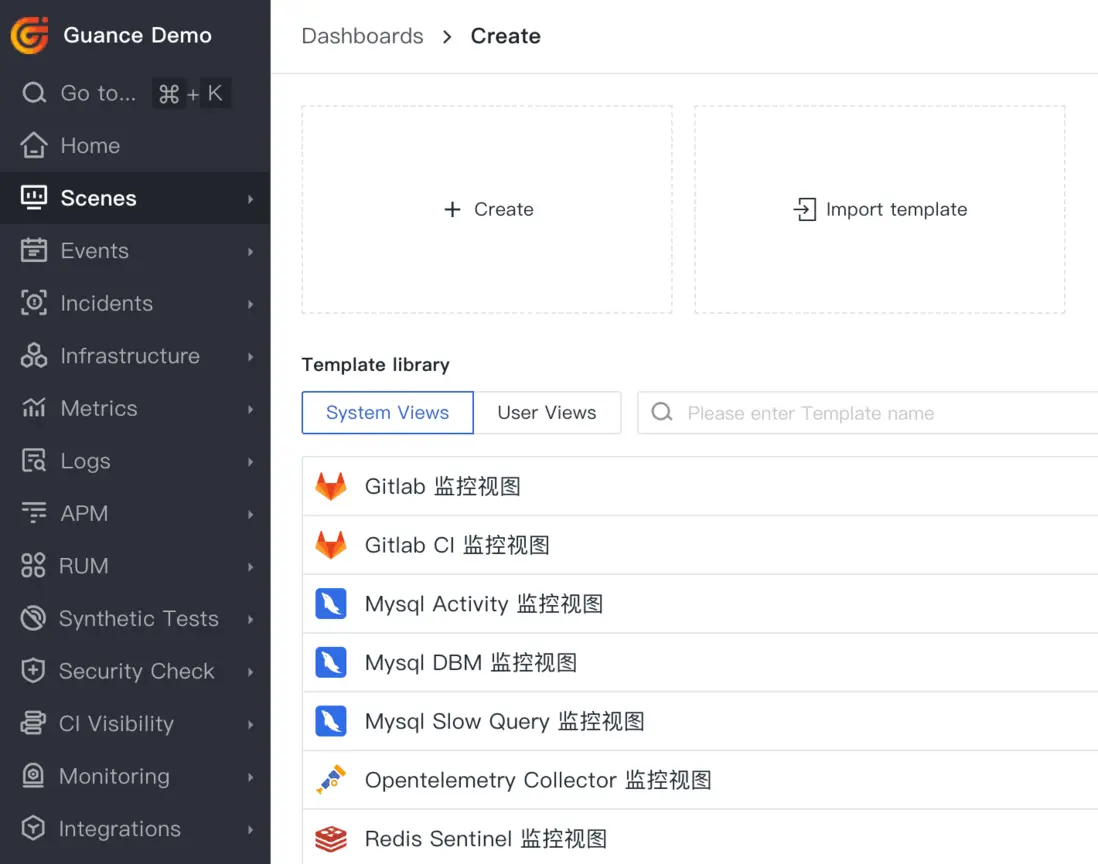Click the Gitlab 监控视图 fox icon
The width and height of the screenshot is (1098, 864).
pyautogui.click(x=331, y=486)
